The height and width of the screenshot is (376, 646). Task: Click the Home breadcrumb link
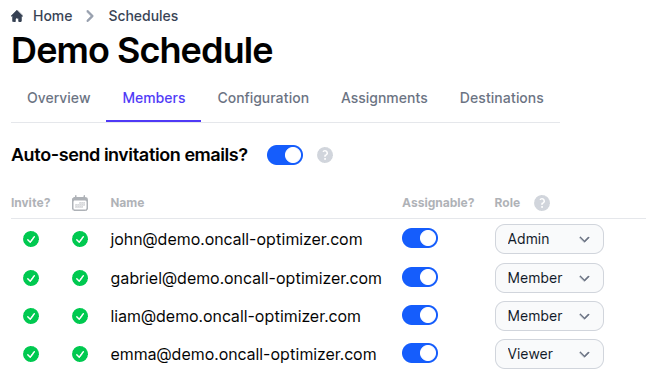tap(53, 16)
